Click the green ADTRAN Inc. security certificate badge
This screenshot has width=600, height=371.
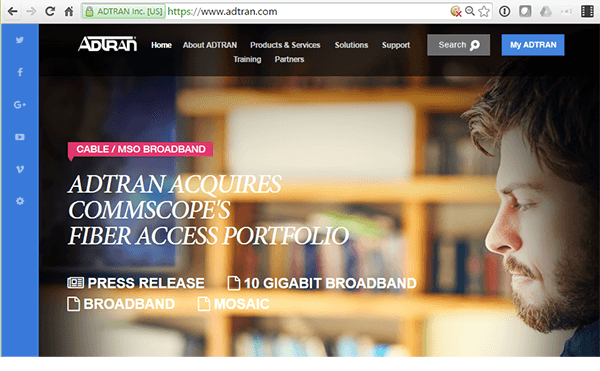point(123,11)
